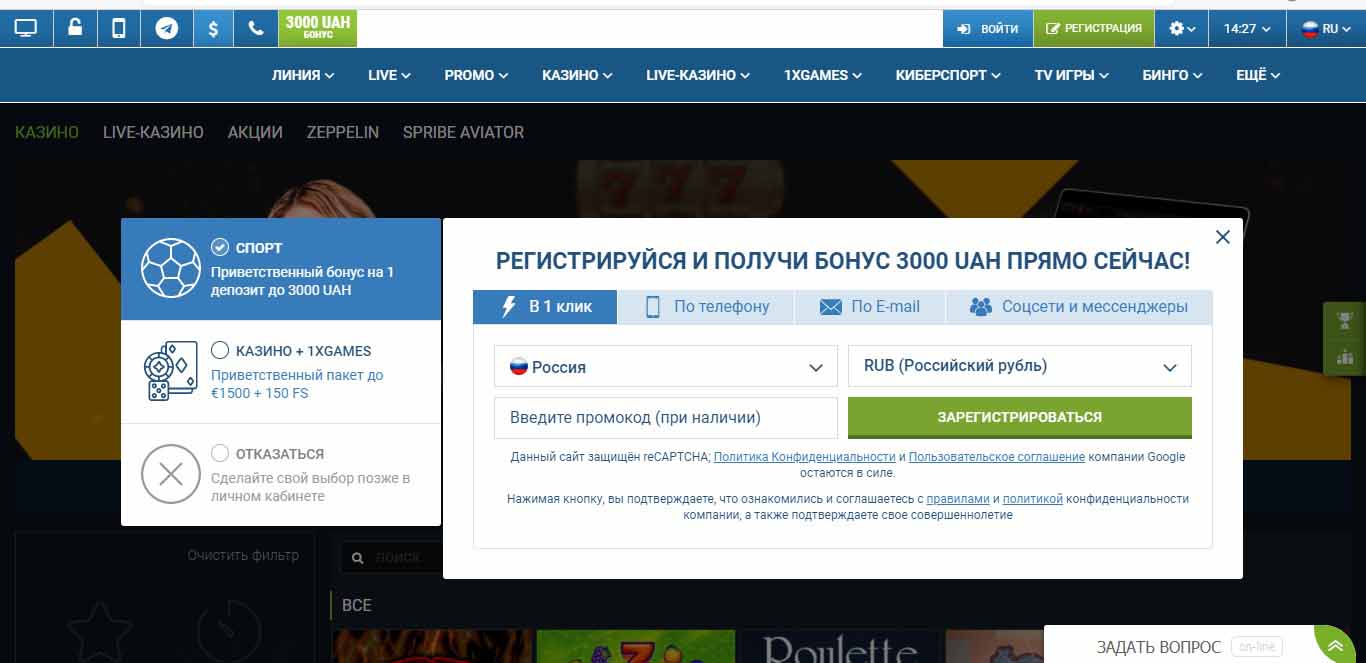Image resolution: width=1366 pixels, height=663 pixels.
Task: Expand the ЕЩЁ menu
Action: tap(1258, 75)
